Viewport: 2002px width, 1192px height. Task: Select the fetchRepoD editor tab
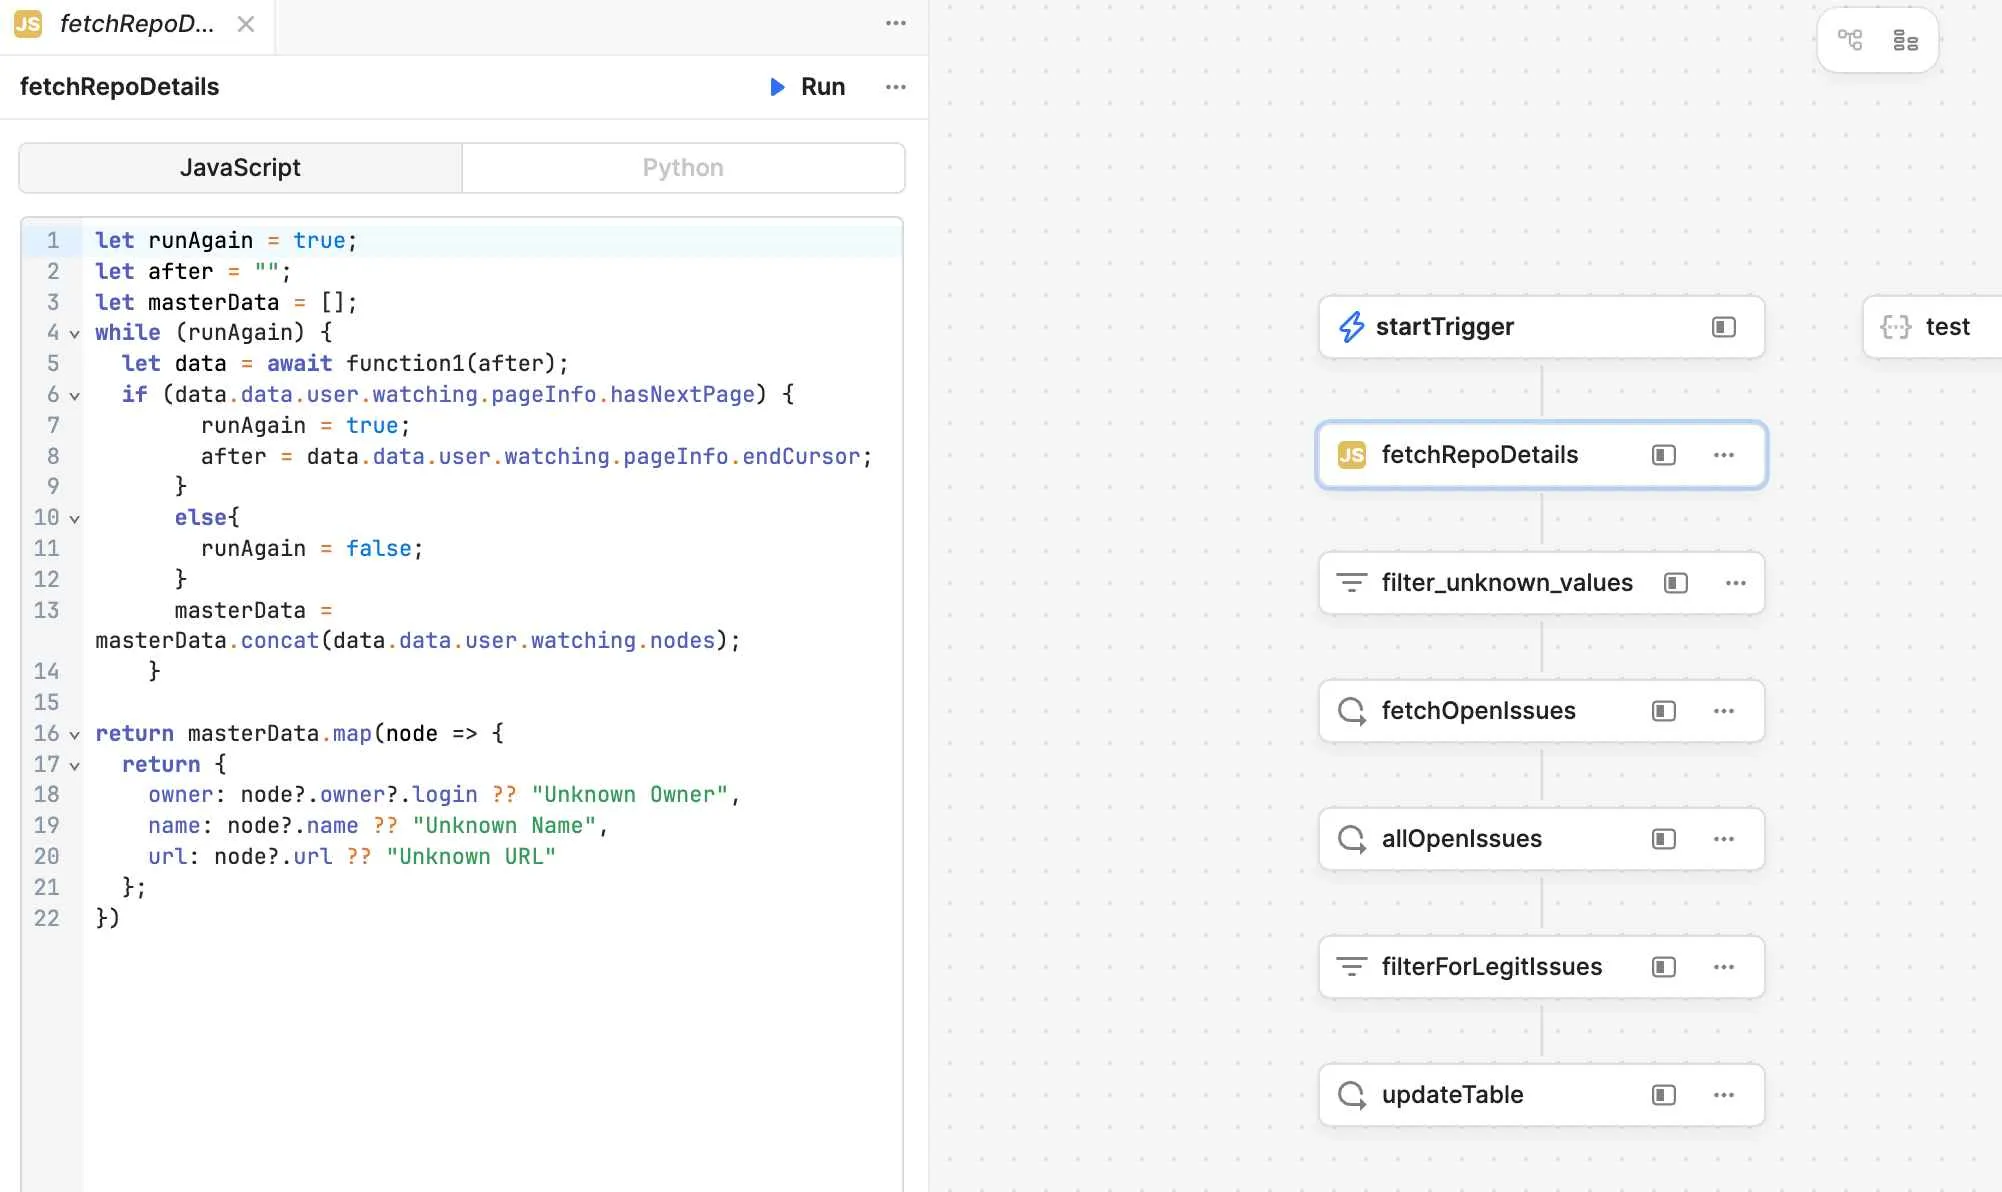[137, 24]
